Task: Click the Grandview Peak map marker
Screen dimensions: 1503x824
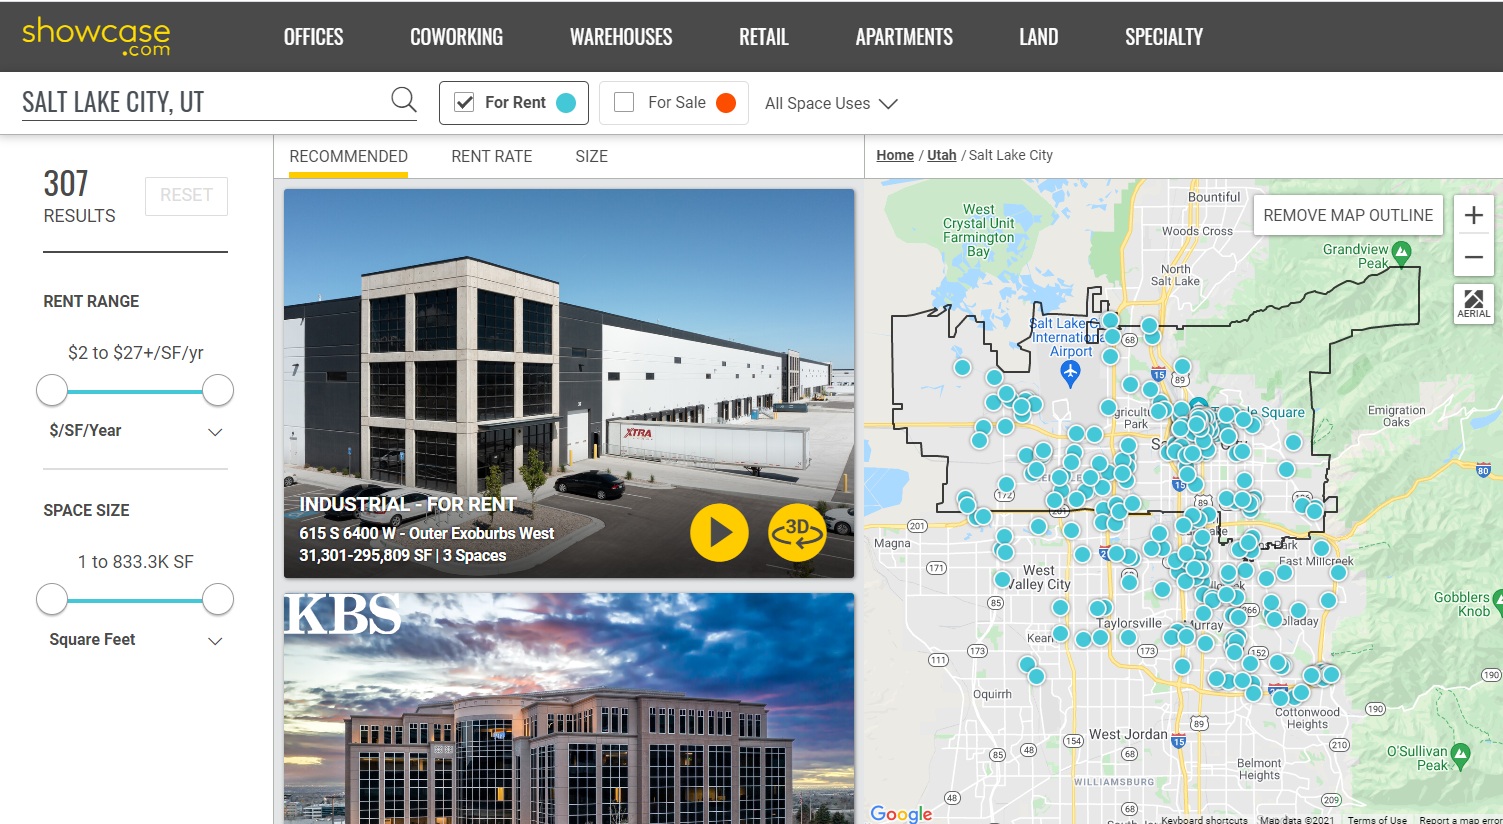Action: (x=1401, y=252)
